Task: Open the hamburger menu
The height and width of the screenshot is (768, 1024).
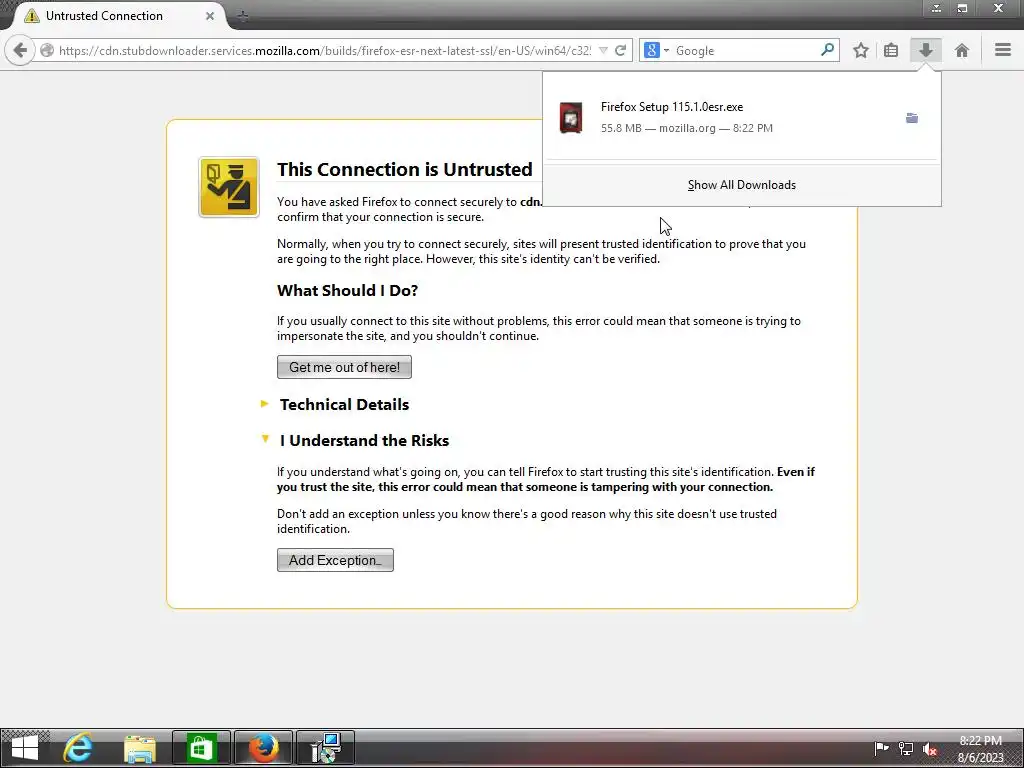Action: coord(1003,50)
